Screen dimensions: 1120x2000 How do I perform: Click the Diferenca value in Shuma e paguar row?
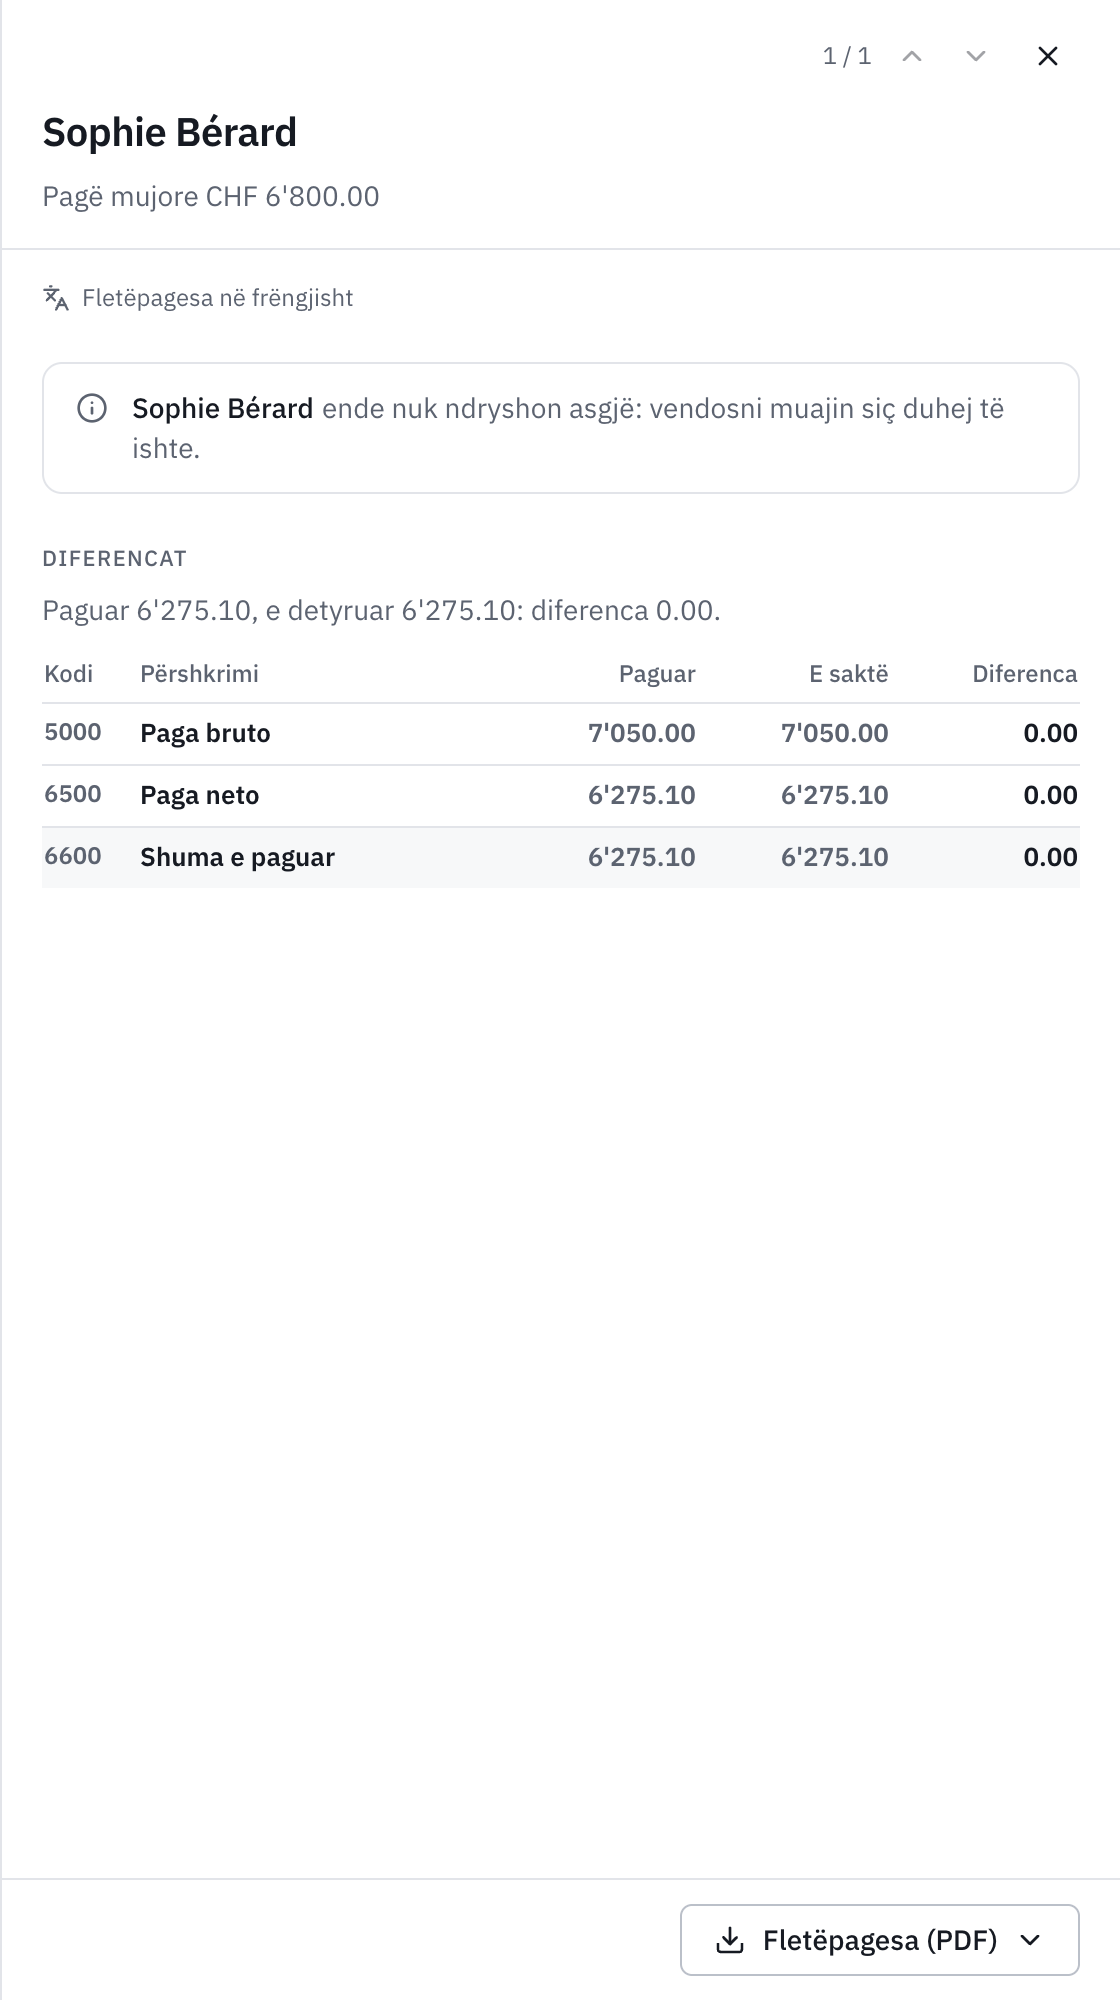[1050, 857]
